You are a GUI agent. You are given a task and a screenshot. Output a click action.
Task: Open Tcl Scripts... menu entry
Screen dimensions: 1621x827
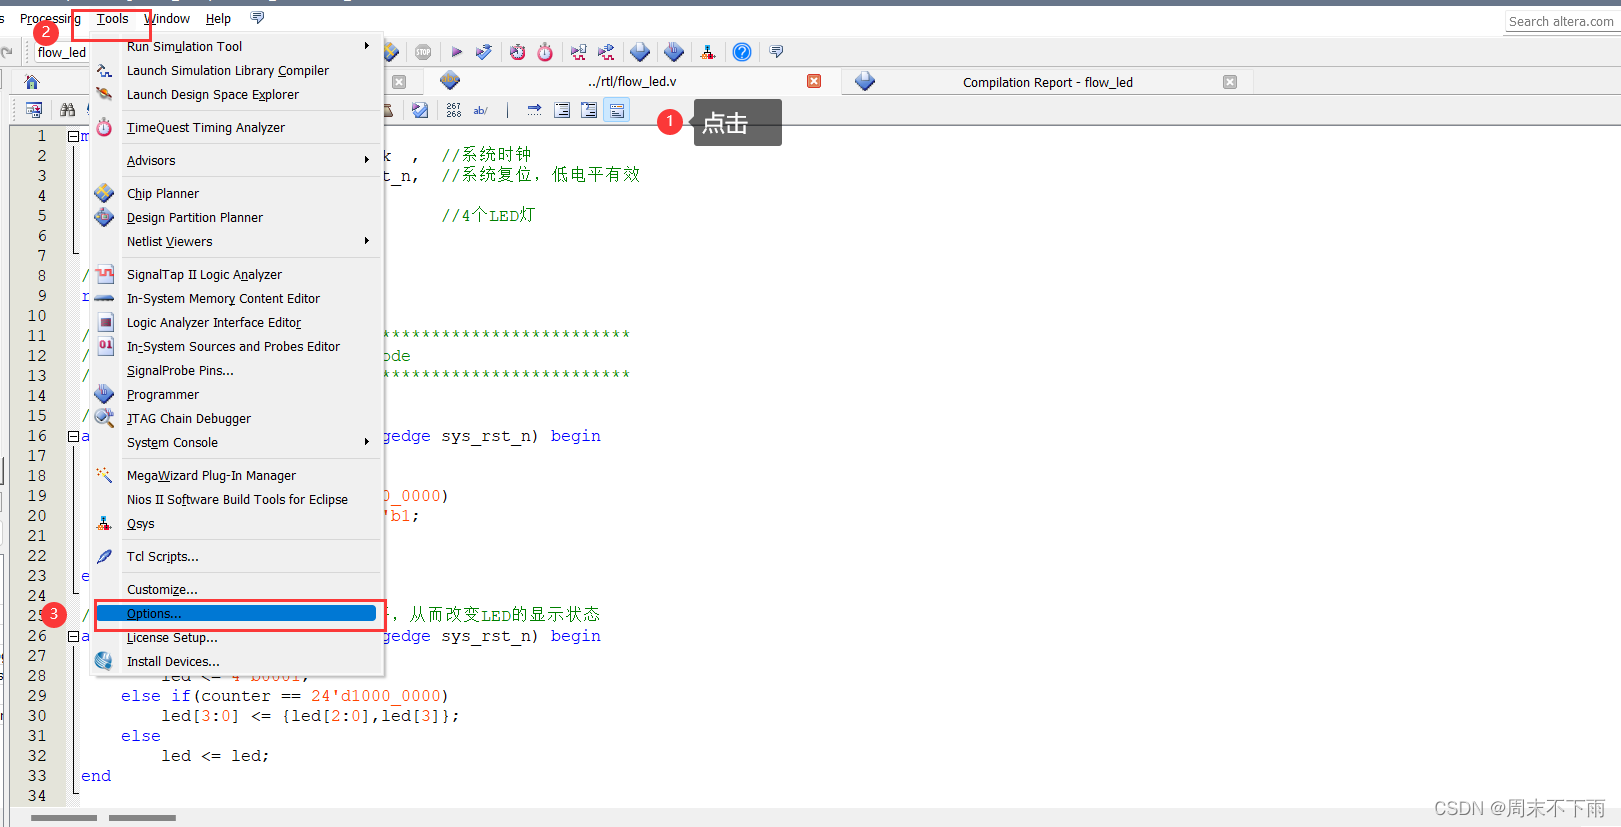[x=237, y=556]
